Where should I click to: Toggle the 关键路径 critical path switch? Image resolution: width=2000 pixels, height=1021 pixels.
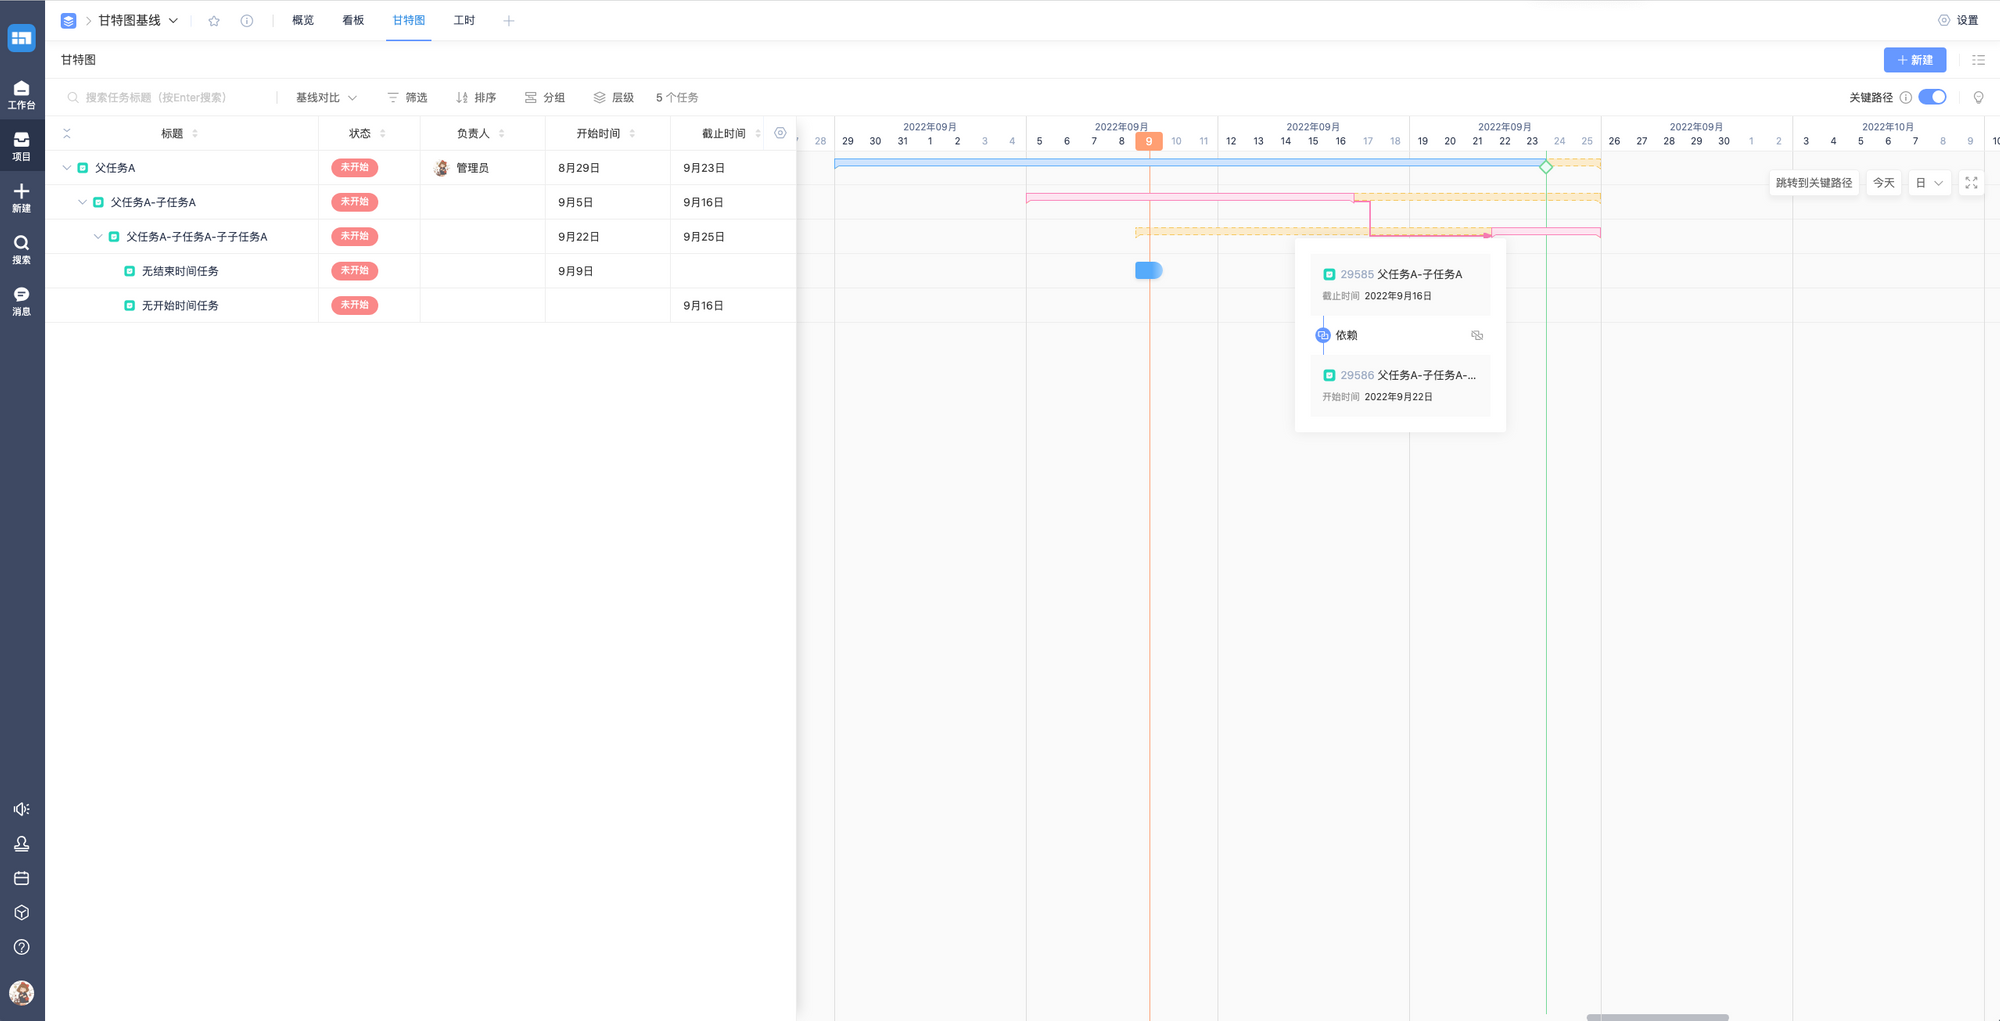point(1932,97)
